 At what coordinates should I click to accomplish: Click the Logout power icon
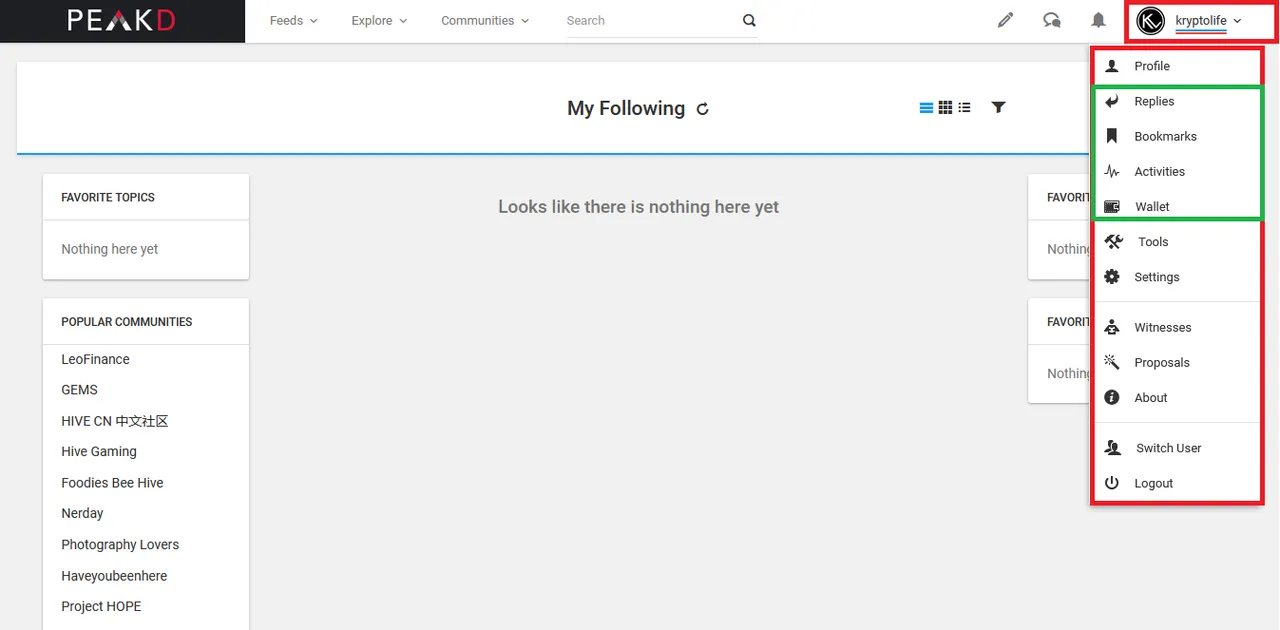[1112, 483]
